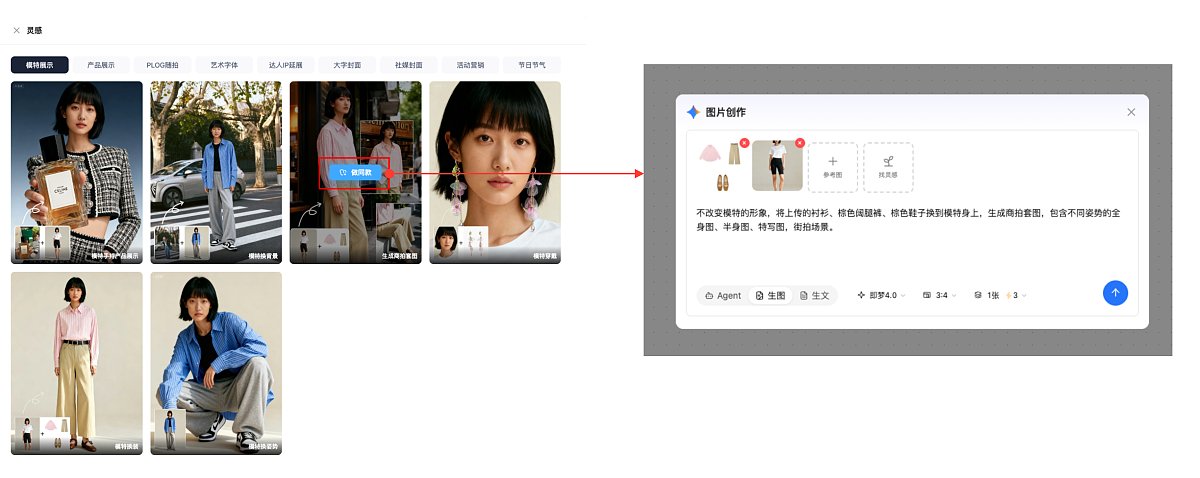Switch to Agent mode
The width and height of the screenshot is (1200, 478).
coord(723,295)
